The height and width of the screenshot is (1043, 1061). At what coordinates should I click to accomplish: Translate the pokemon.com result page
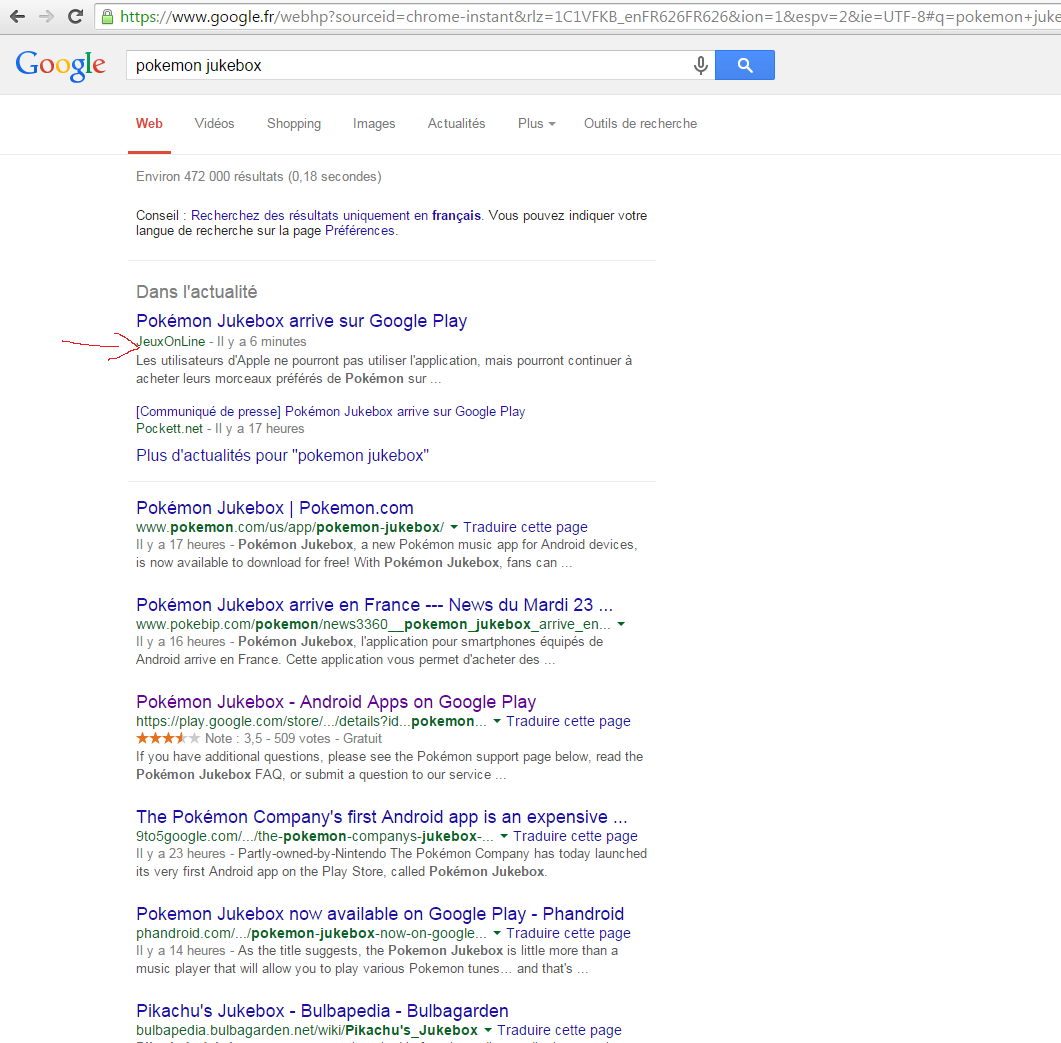click(525, 527)
